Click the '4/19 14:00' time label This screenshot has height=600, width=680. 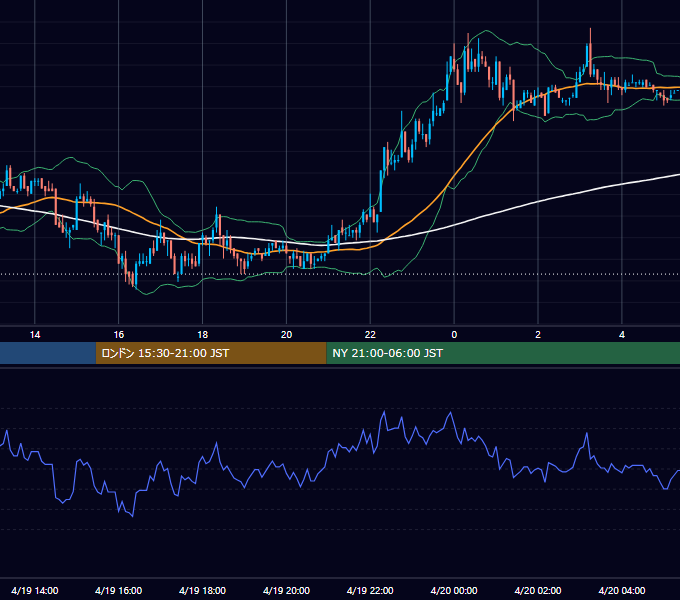[x=35, y=590]
